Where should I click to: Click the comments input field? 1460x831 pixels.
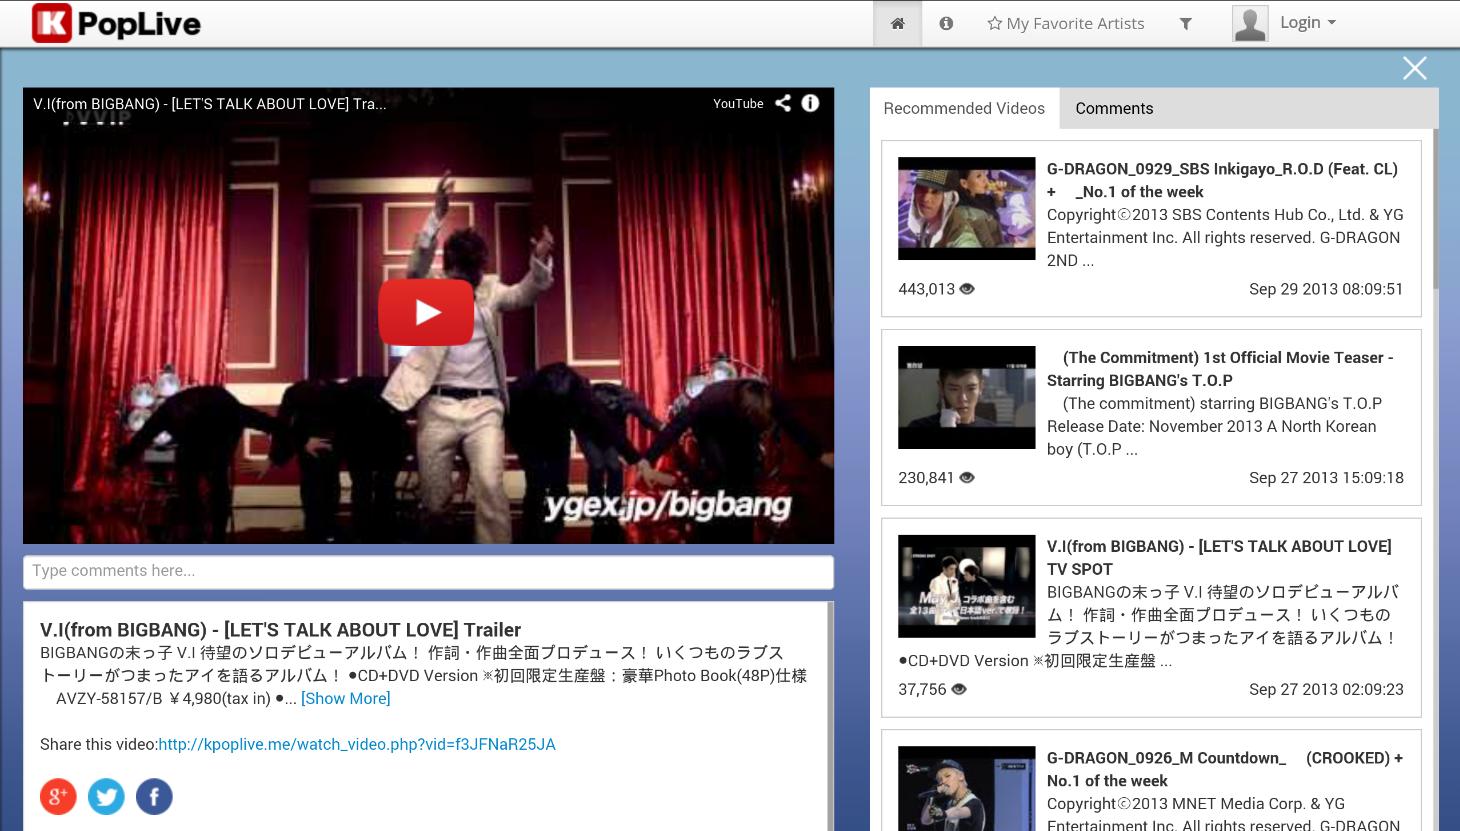428,571
